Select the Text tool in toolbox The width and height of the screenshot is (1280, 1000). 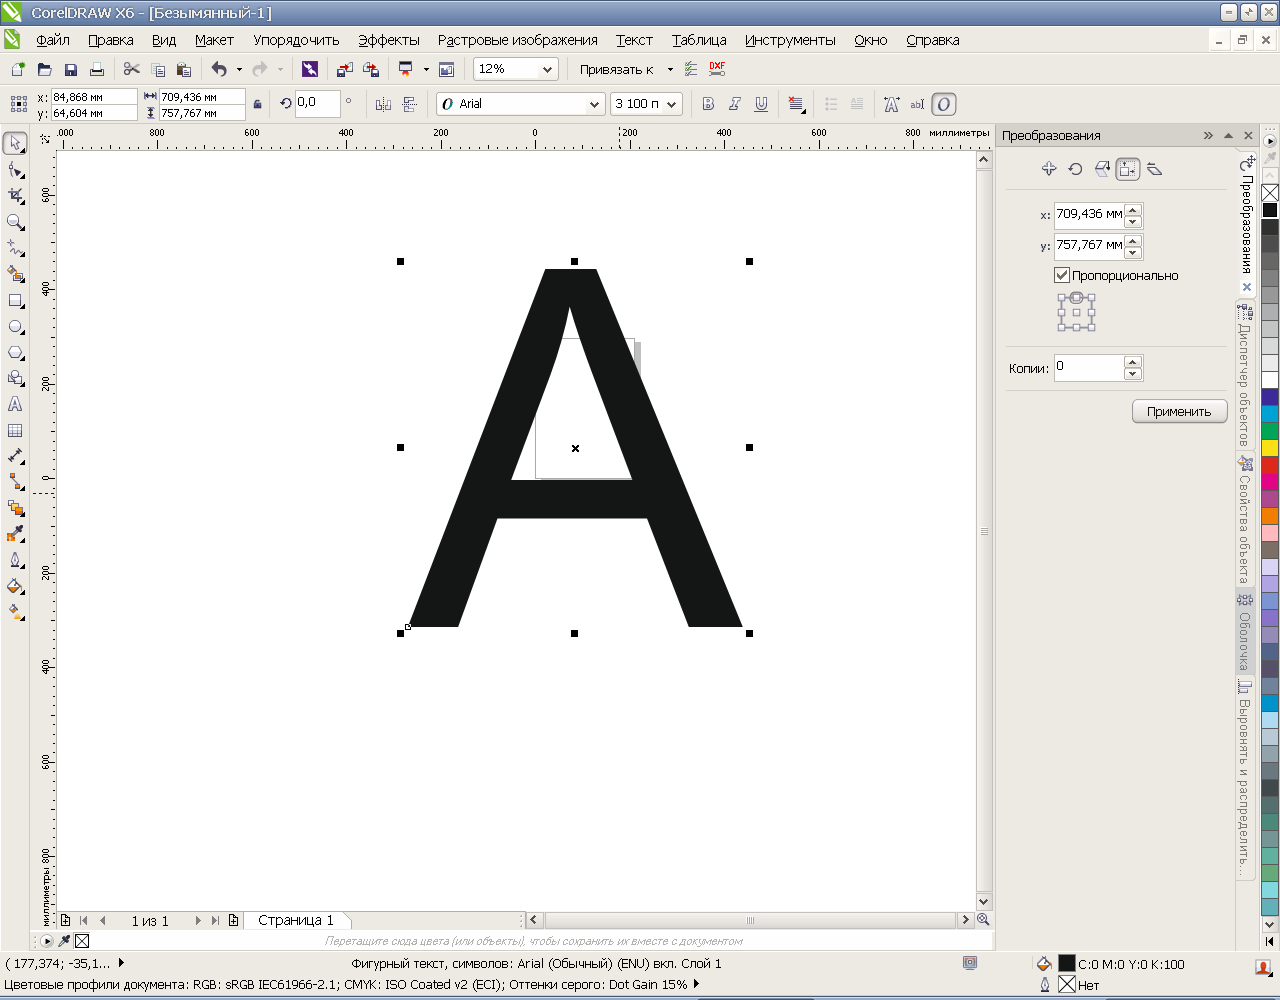pos(15,405)
